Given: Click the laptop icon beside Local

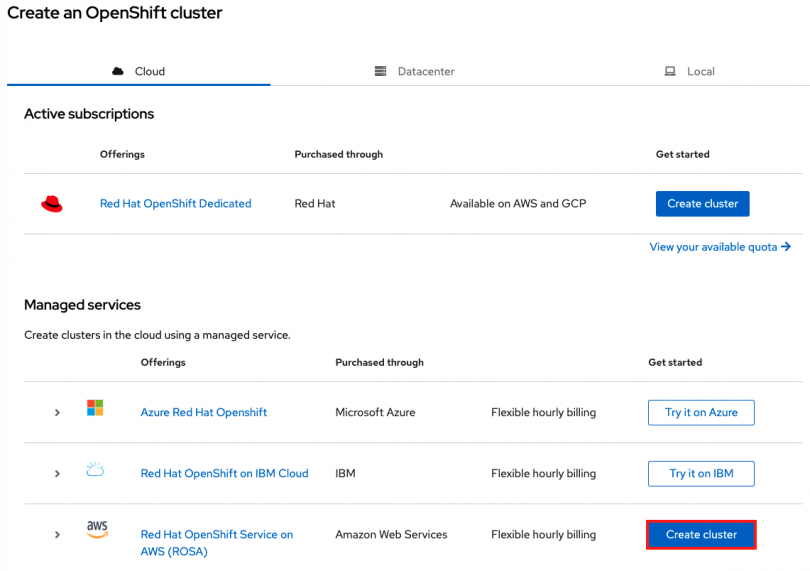Looking at the screenshot, I should click(x=670, y=71).
